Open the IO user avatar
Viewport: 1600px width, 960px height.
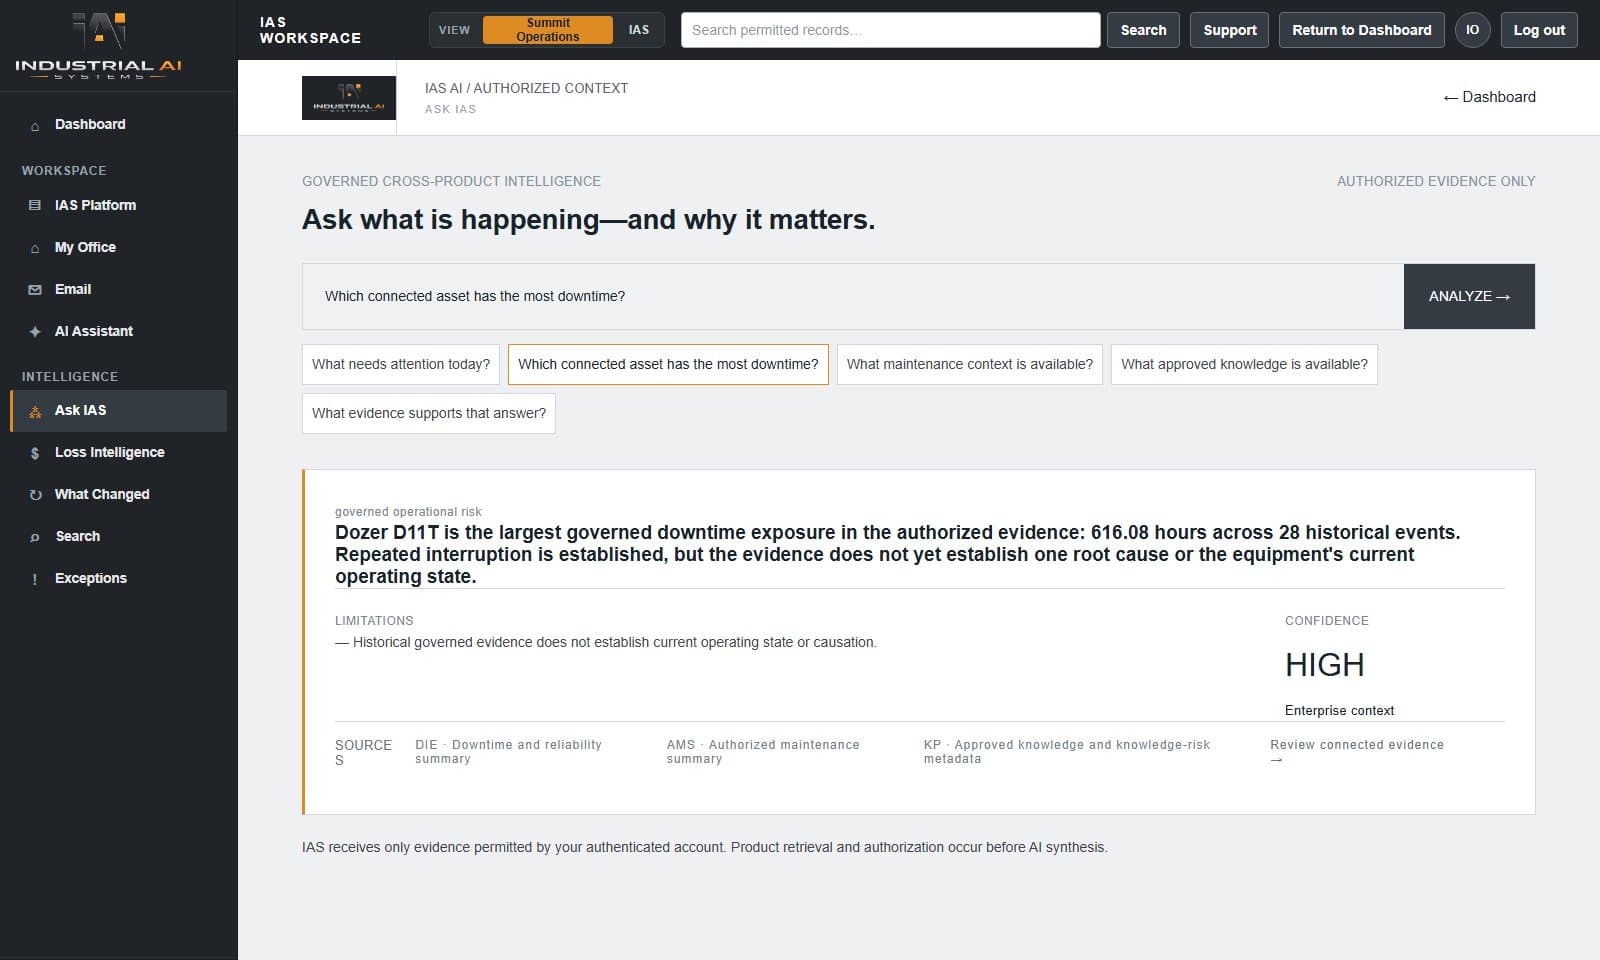(1472, 30)
